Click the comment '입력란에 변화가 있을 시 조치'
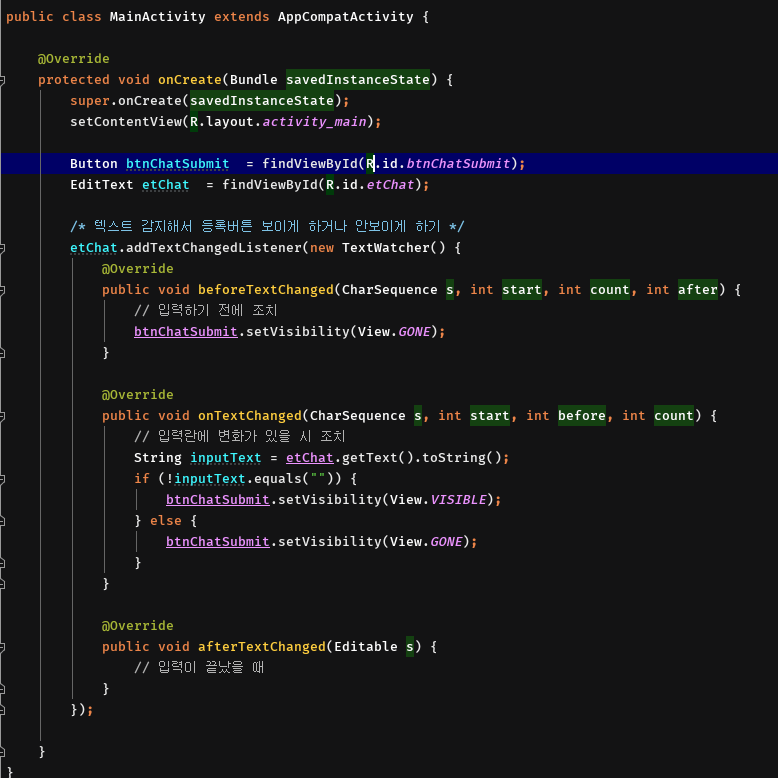This screenshot has height=778, width=778. (x=239, y=437)
